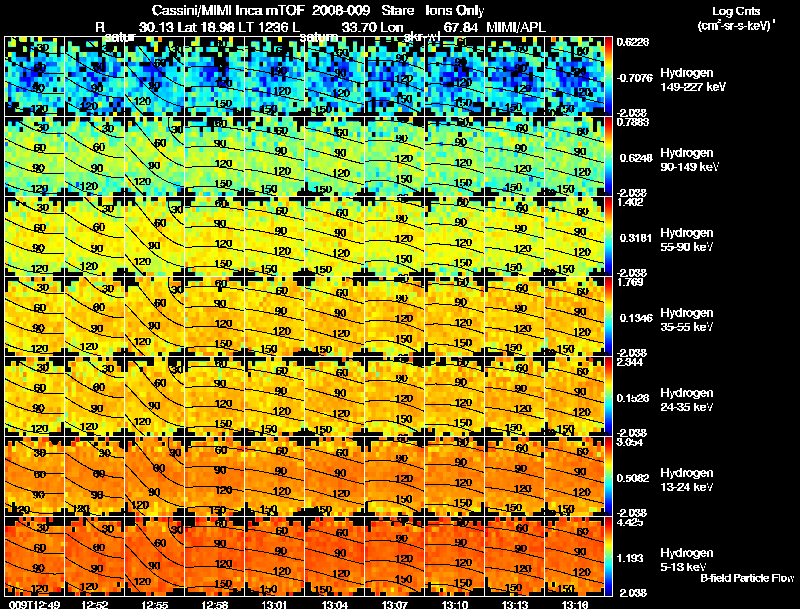
Task: Click the 'LT 1236' header value
Action: [x=262, y=27]
